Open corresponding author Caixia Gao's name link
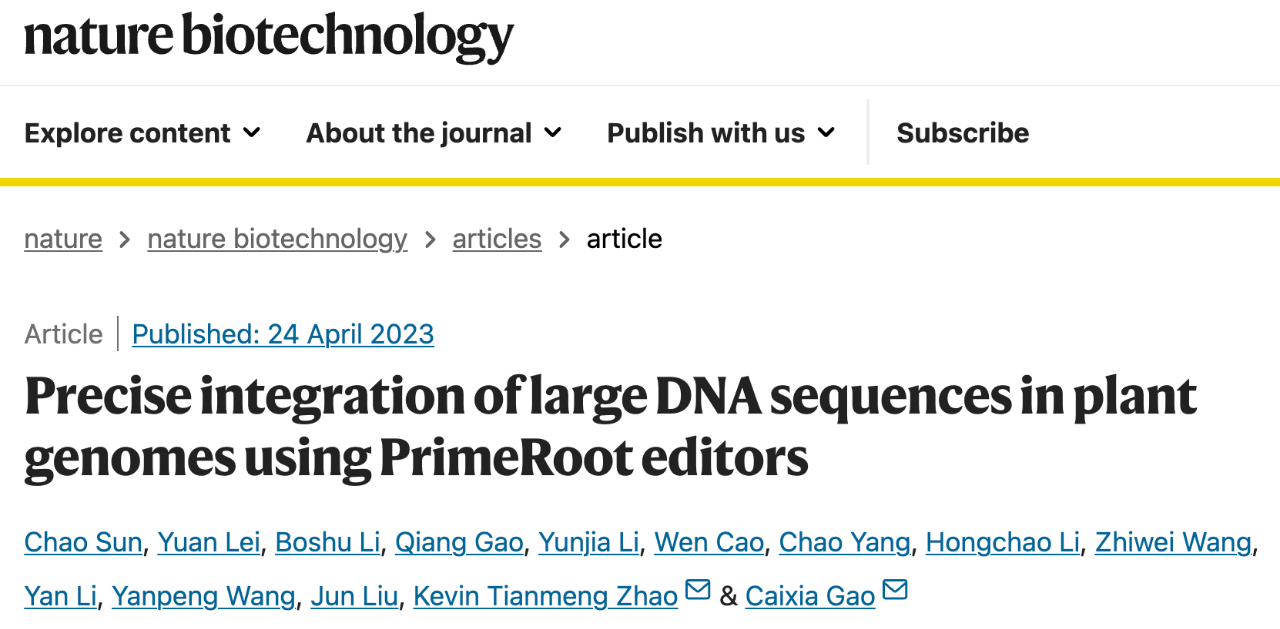The width and height of the screenshot is (1280, 629). (810, 597)
